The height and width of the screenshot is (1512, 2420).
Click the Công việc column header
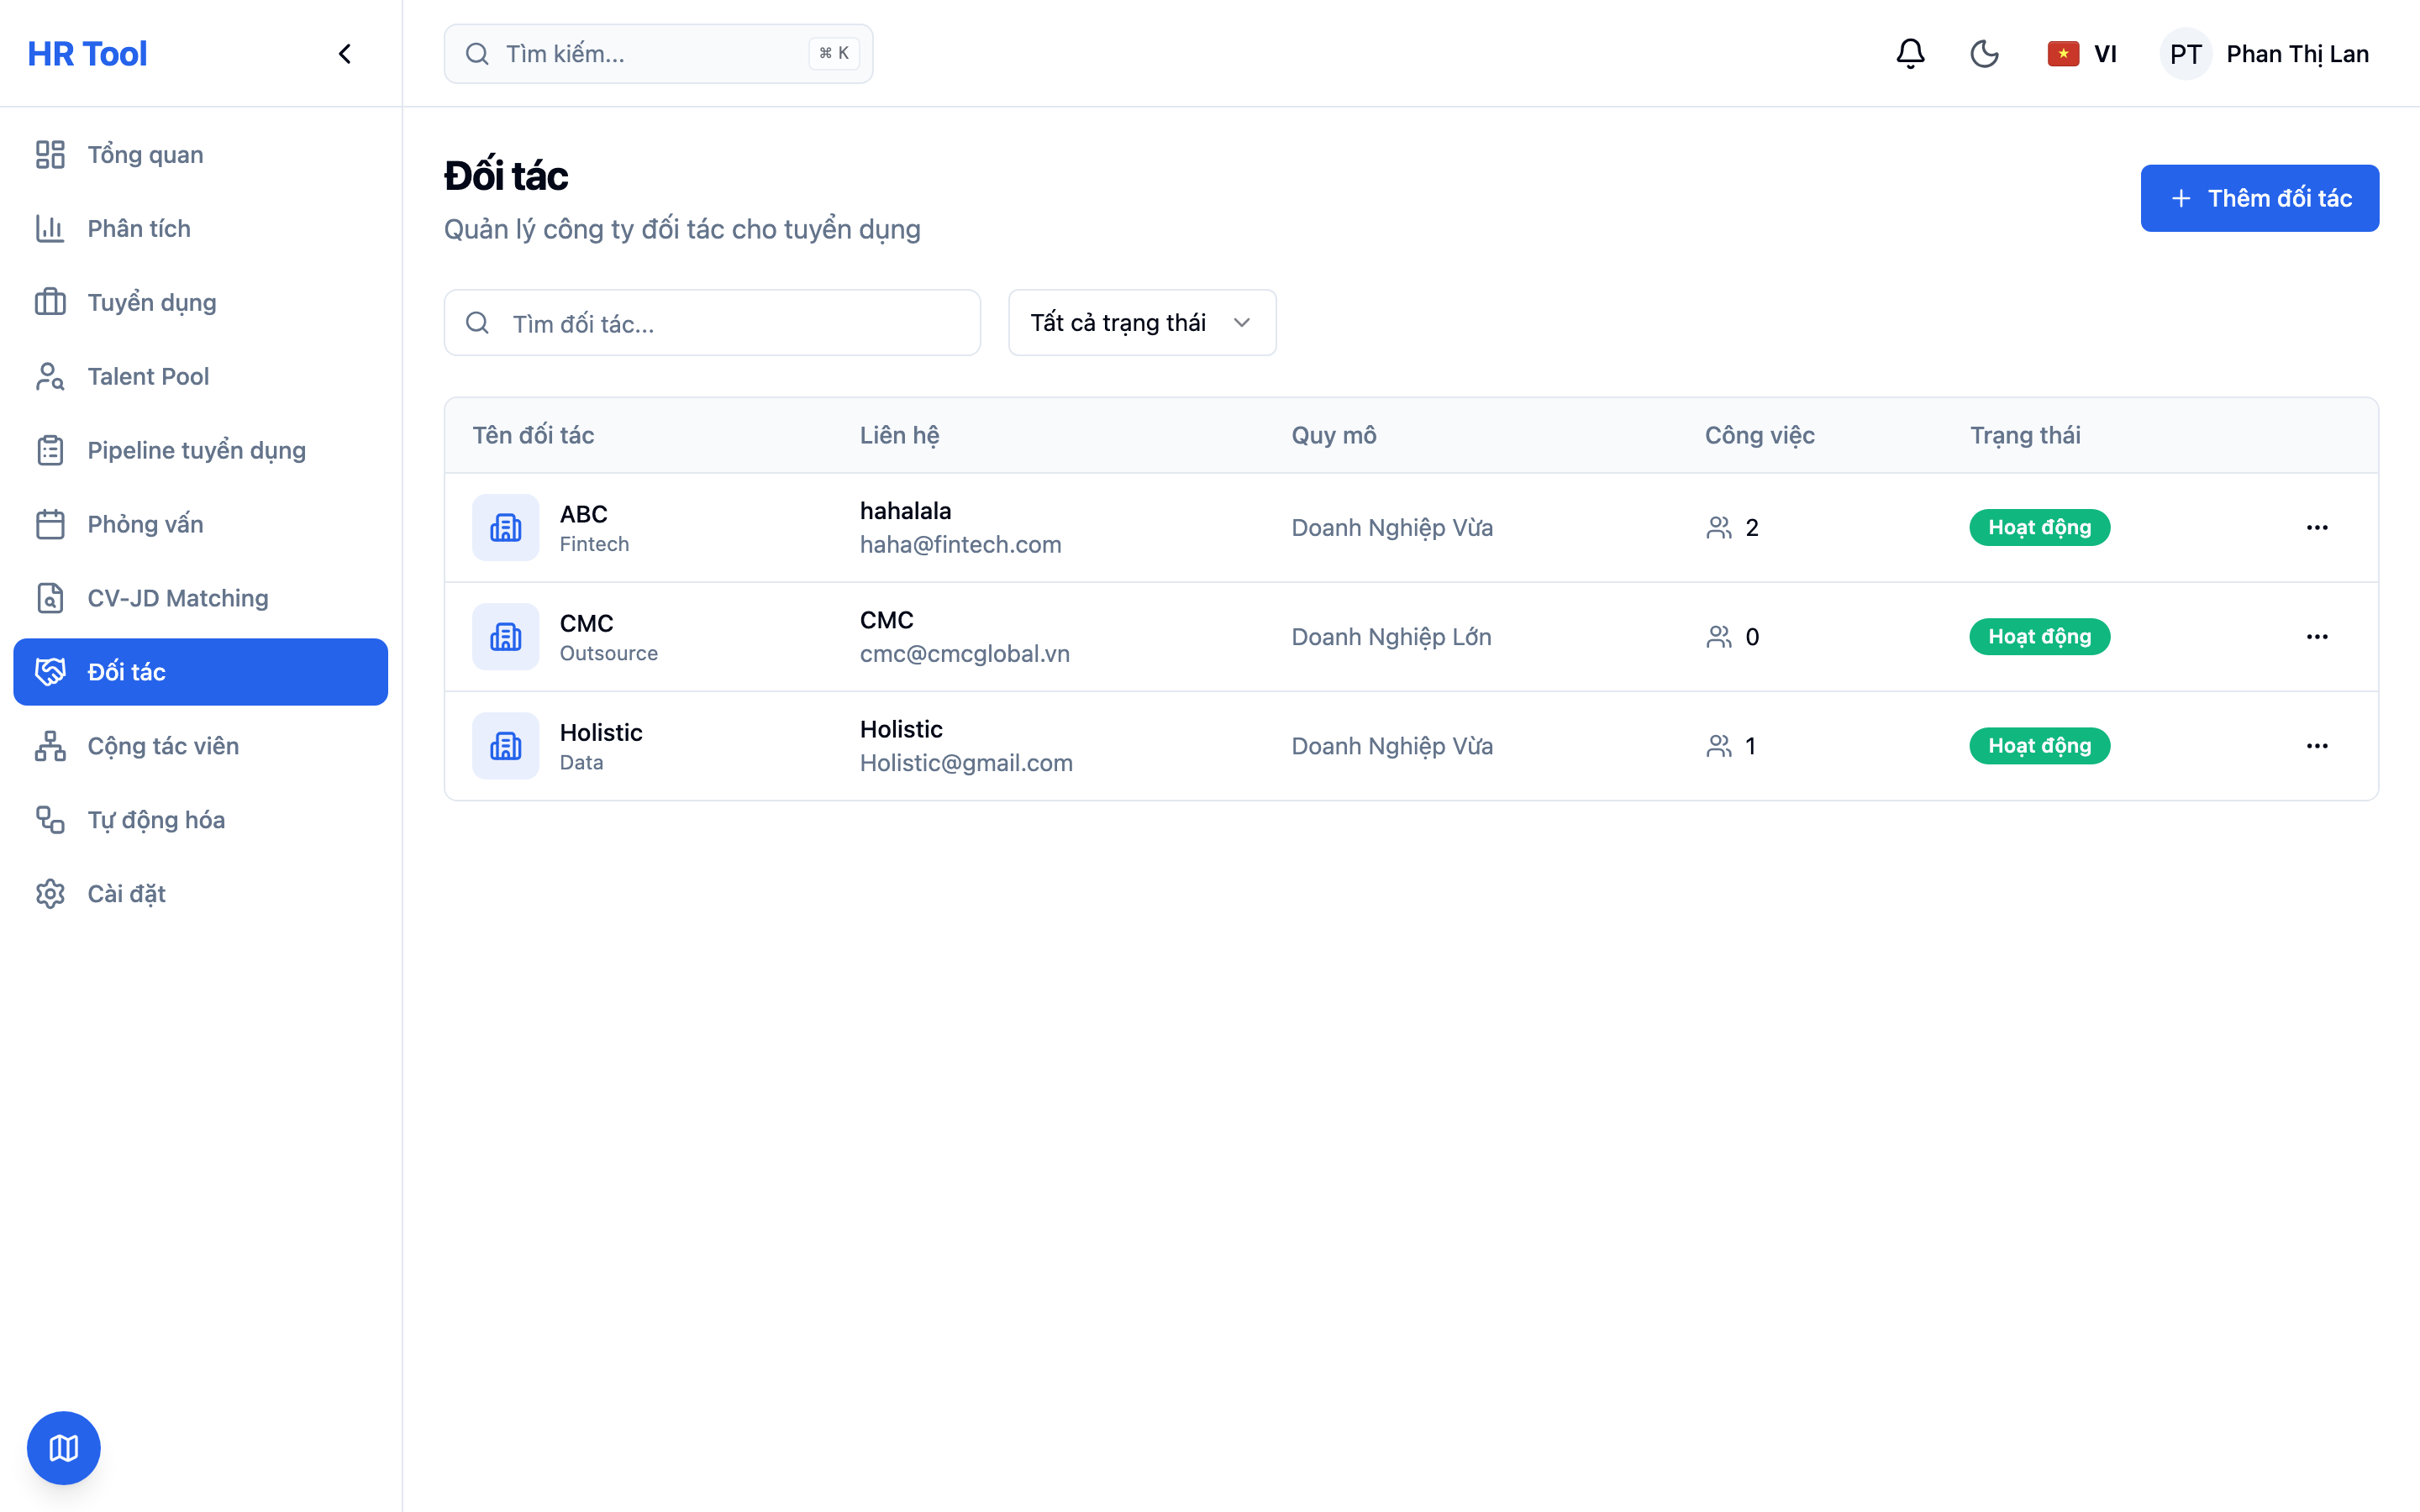point(1759,435)
